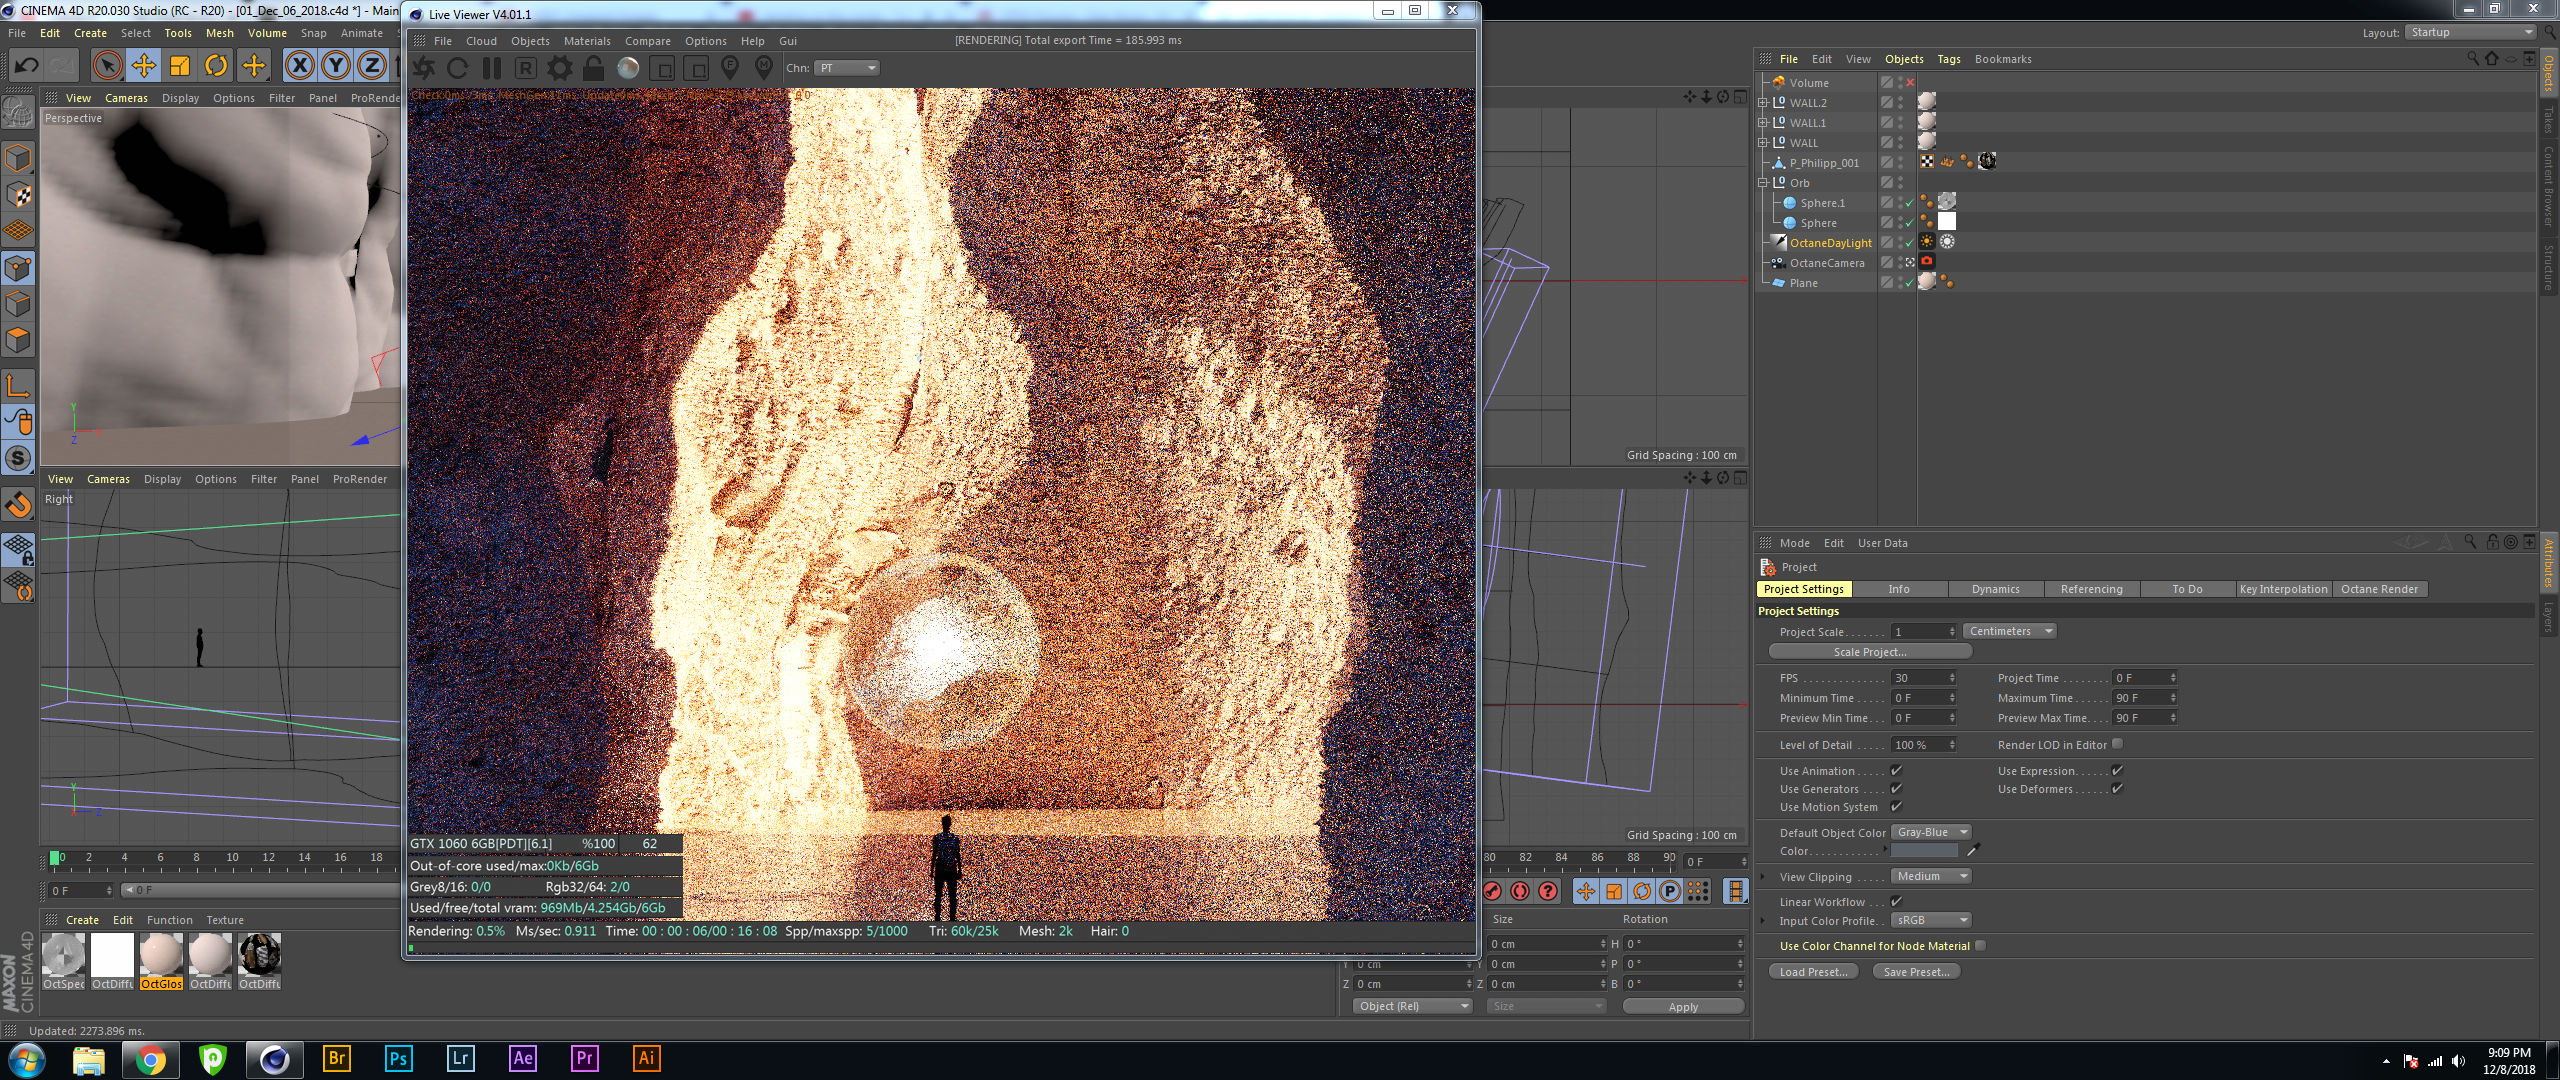Open the Chn channel dropdown
This screenshot has width=2560, height=1080.
(847, 68)
